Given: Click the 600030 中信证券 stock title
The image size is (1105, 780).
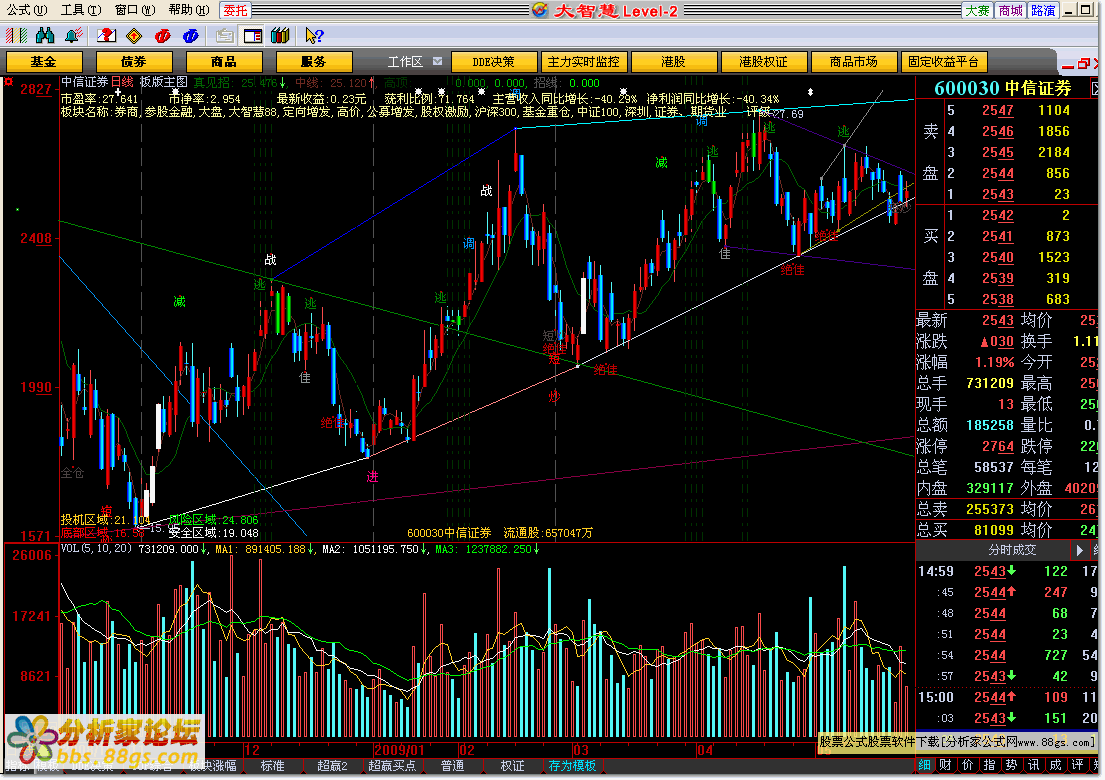Looking at the screenshot, I should tap(1002, 88).
